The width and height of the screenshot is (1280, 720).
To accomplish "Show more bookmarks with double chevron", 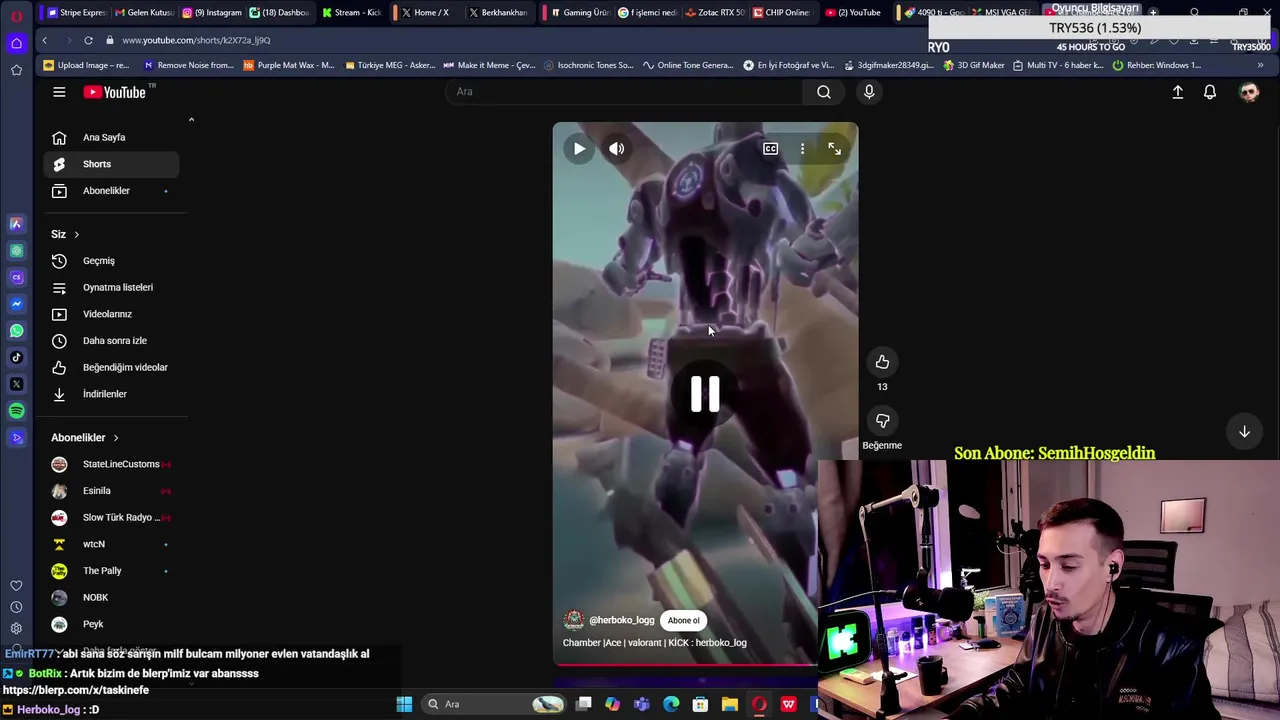I will [1260, 65].
